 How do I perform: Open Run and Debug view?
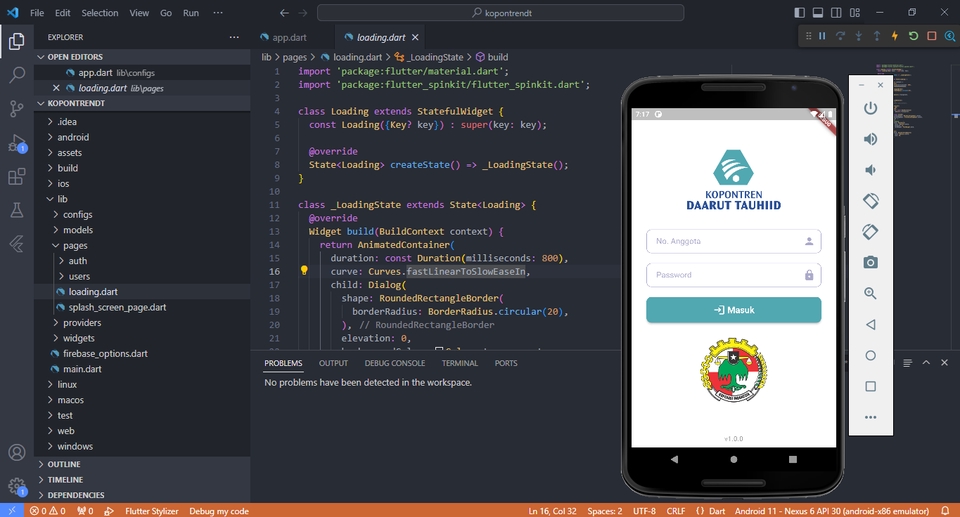pyautogui.click(x=17, y=143)
